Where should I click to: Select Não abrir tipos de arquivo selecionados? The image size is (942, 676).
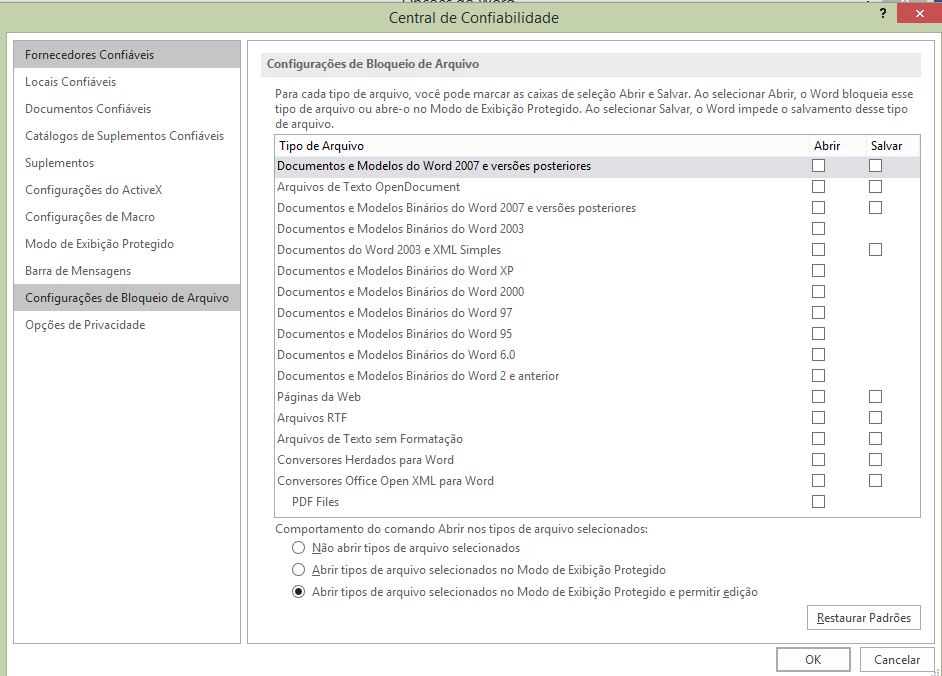point(299,548)
